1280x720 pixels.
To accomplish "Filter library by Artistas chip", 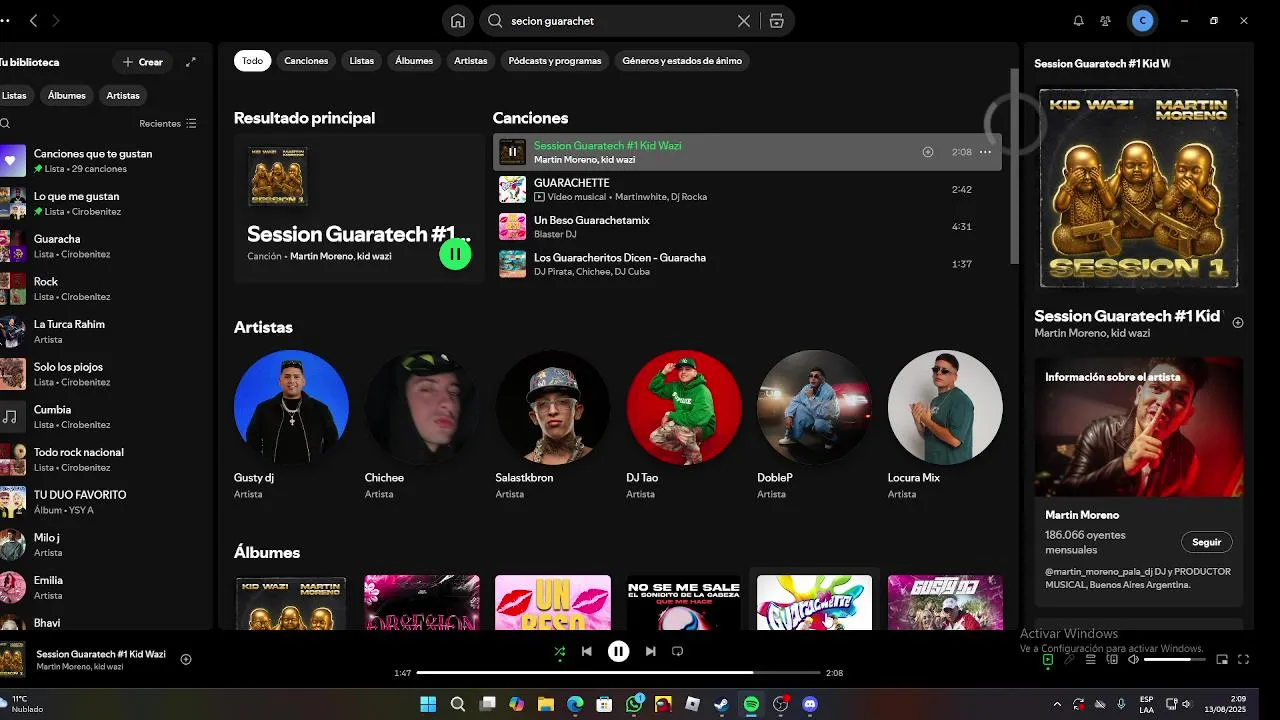I will [123, 96].
